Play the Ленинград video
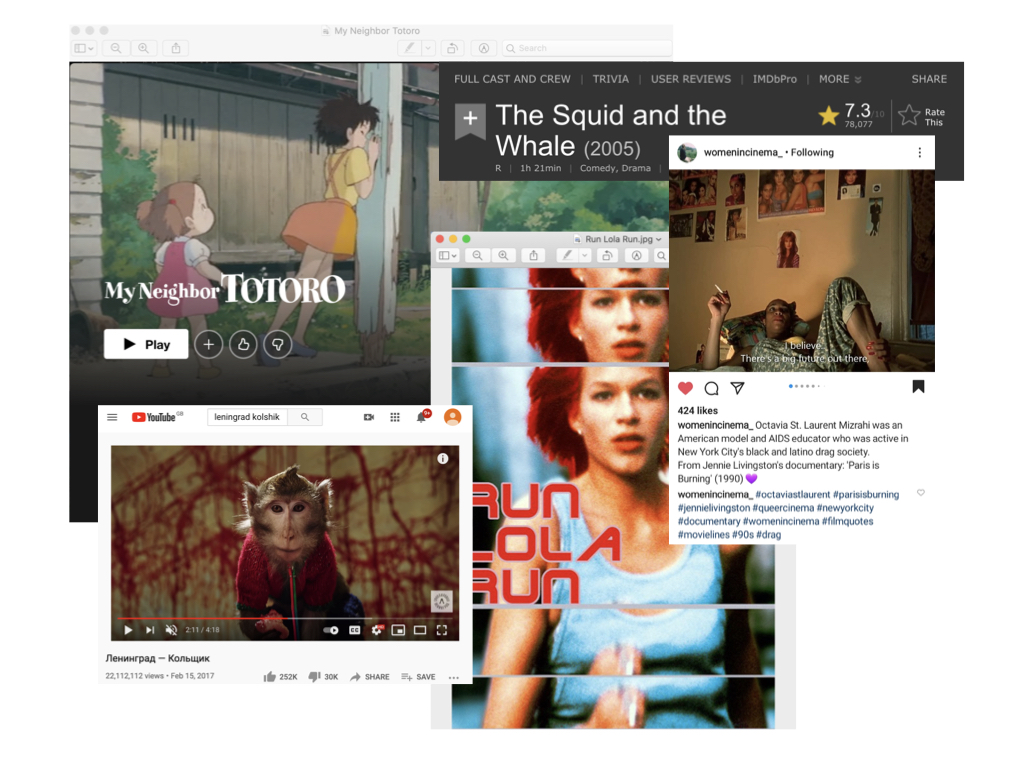 (x=128, y=630)
